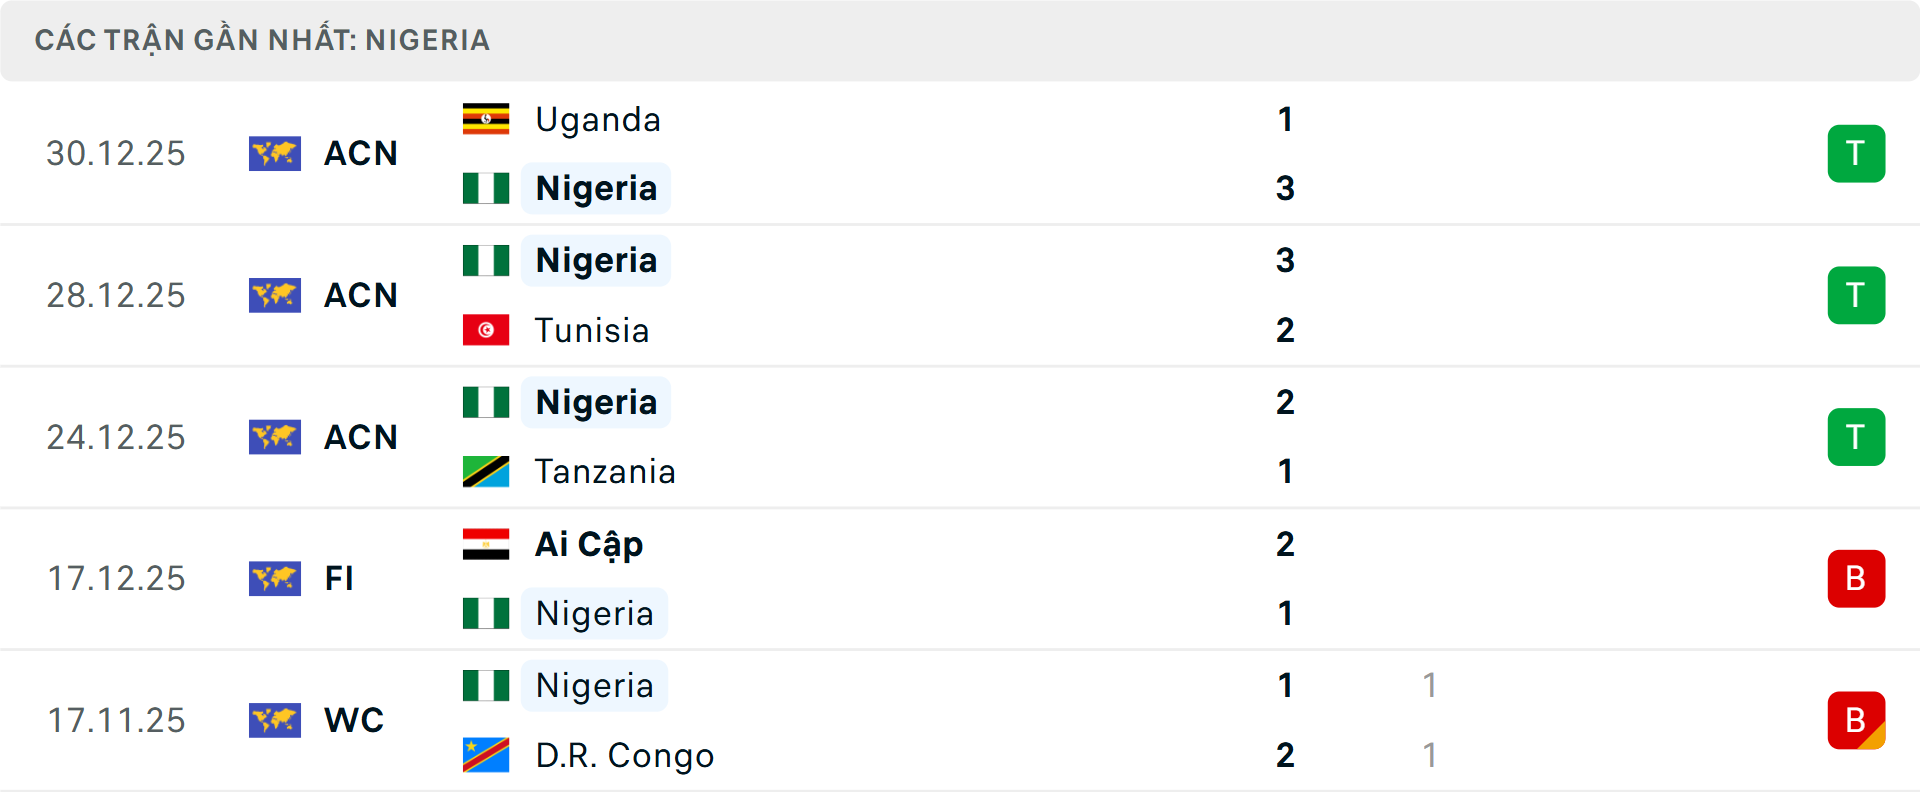Image resolution: width=1920 pixels, height=792 pixels.
Task: Select the Tunisia flag icon
Action: point(486,330)
